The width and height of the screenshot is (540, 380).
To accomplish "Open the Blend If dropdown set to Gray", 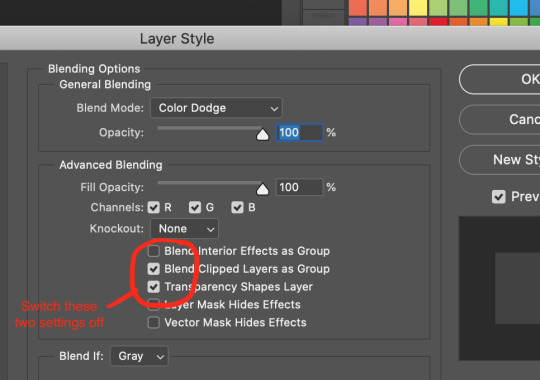I will 139,356.
